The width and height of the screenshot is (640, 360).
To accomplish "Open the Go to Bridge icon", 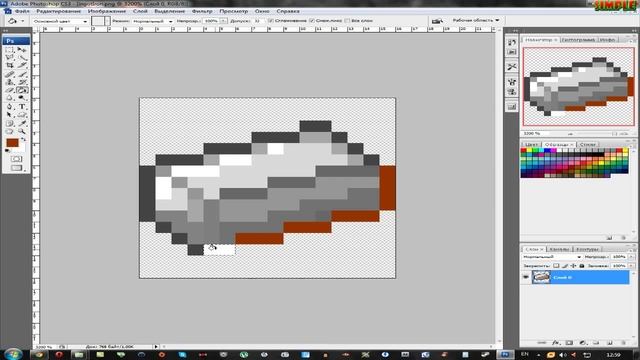I will 437,21.
